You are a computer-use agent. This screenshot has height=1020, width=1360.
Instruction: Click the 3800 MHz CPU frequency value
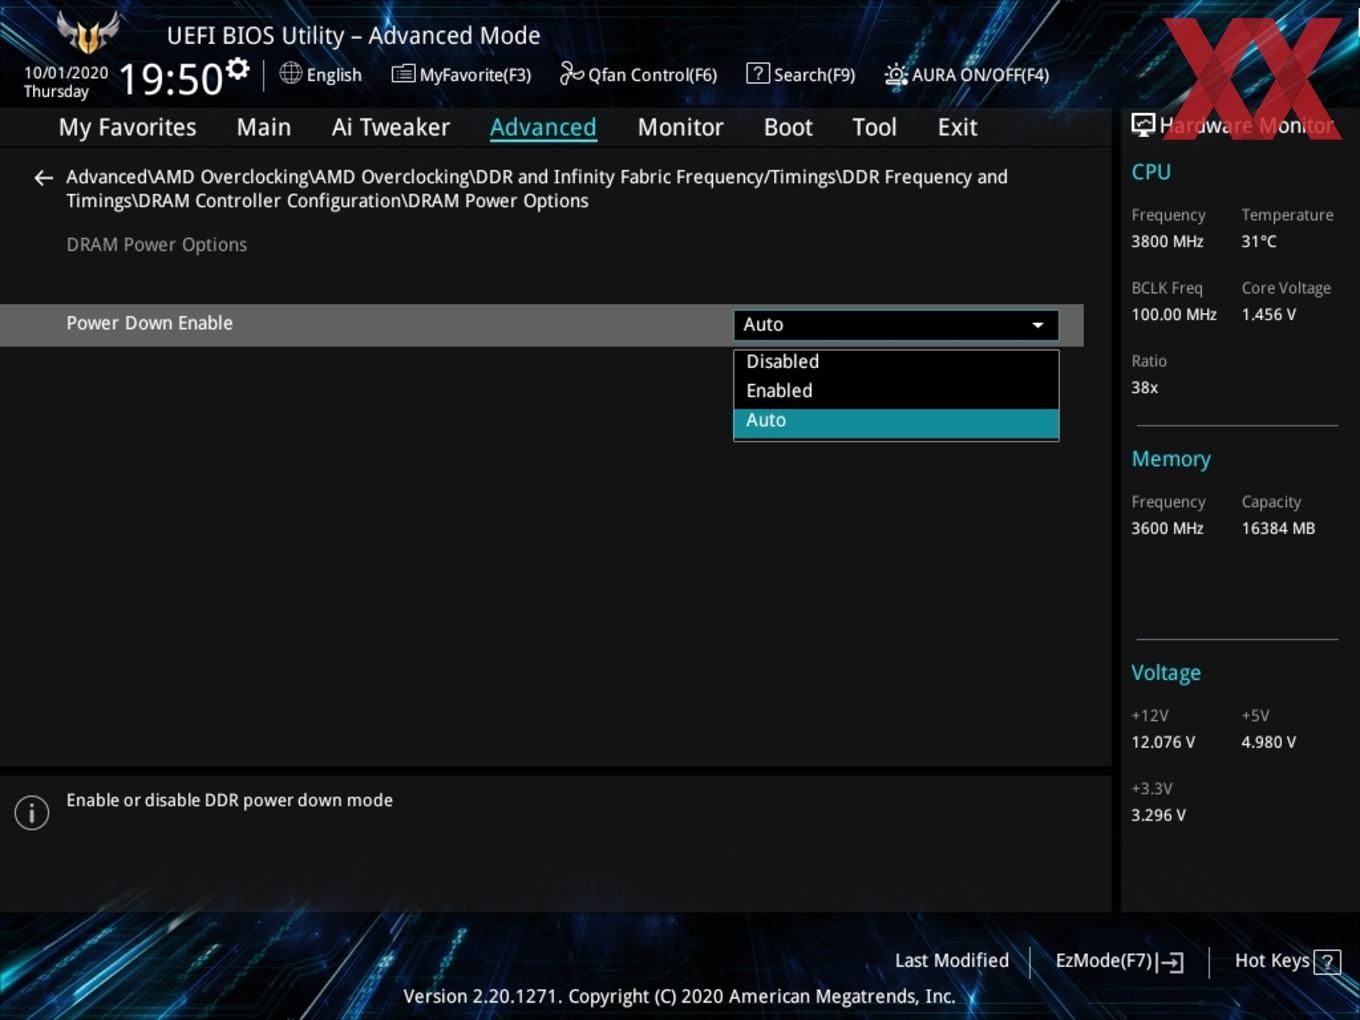[x=1167, y=242]
